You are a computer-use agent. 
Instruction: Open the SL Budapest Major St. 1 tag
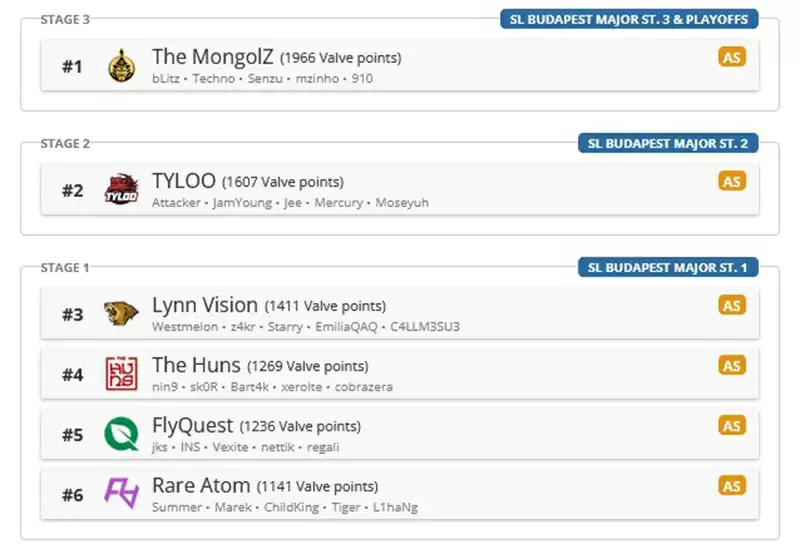(x=668, y=267)
